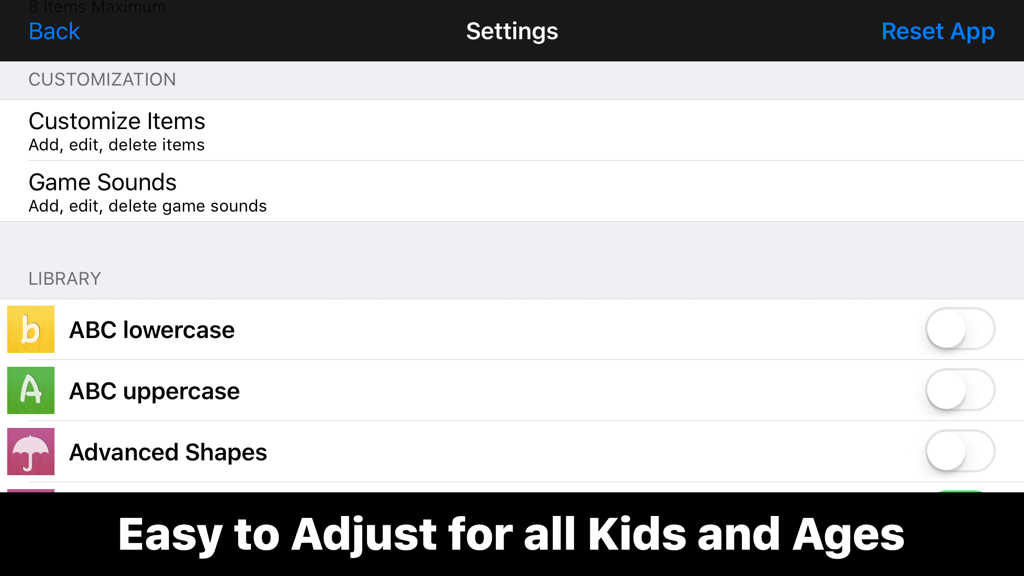The image size is (1024, 576).
Task: Tap Back to exit Settings
Action: tap(53, 31)
